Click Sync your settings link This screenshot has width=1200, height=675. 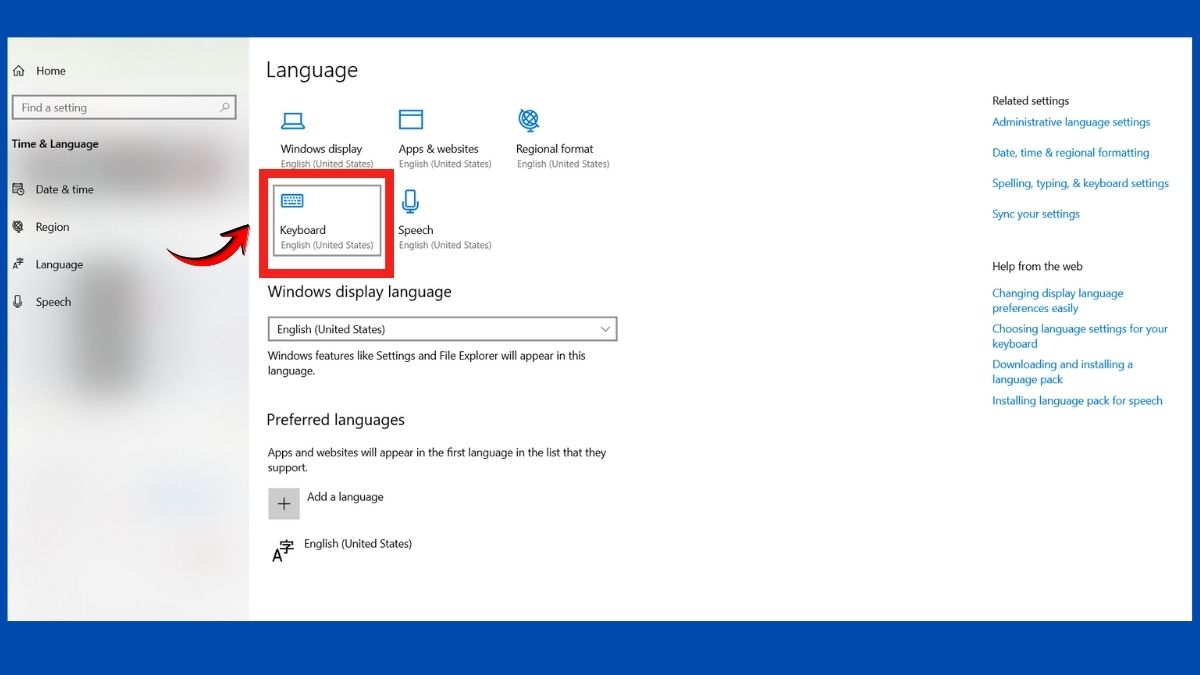click(1036, 214)
